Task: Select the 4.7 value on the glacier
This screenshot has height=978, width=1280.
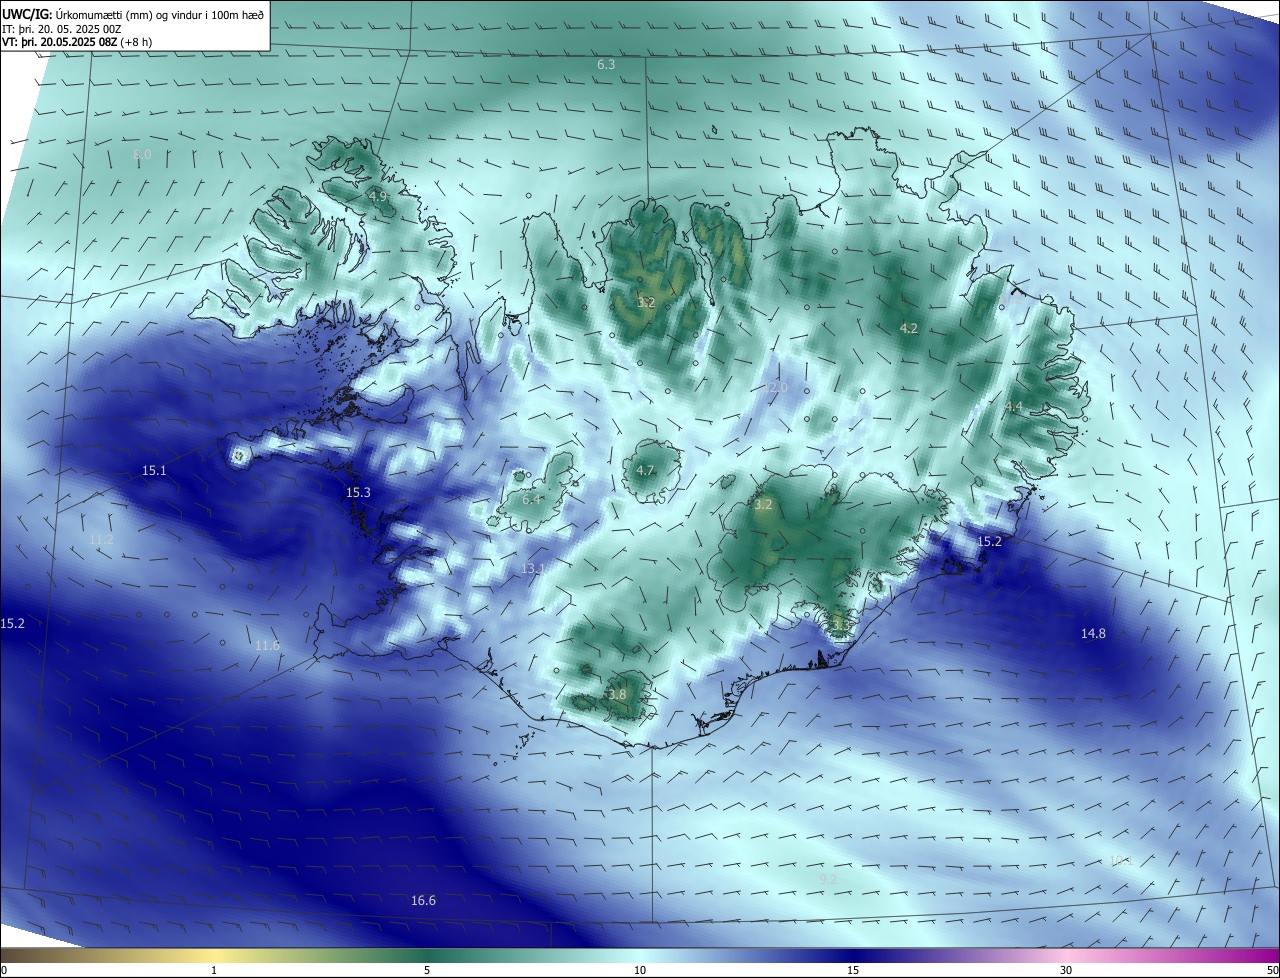Action: pyautogui.click(x=645, y=471)
